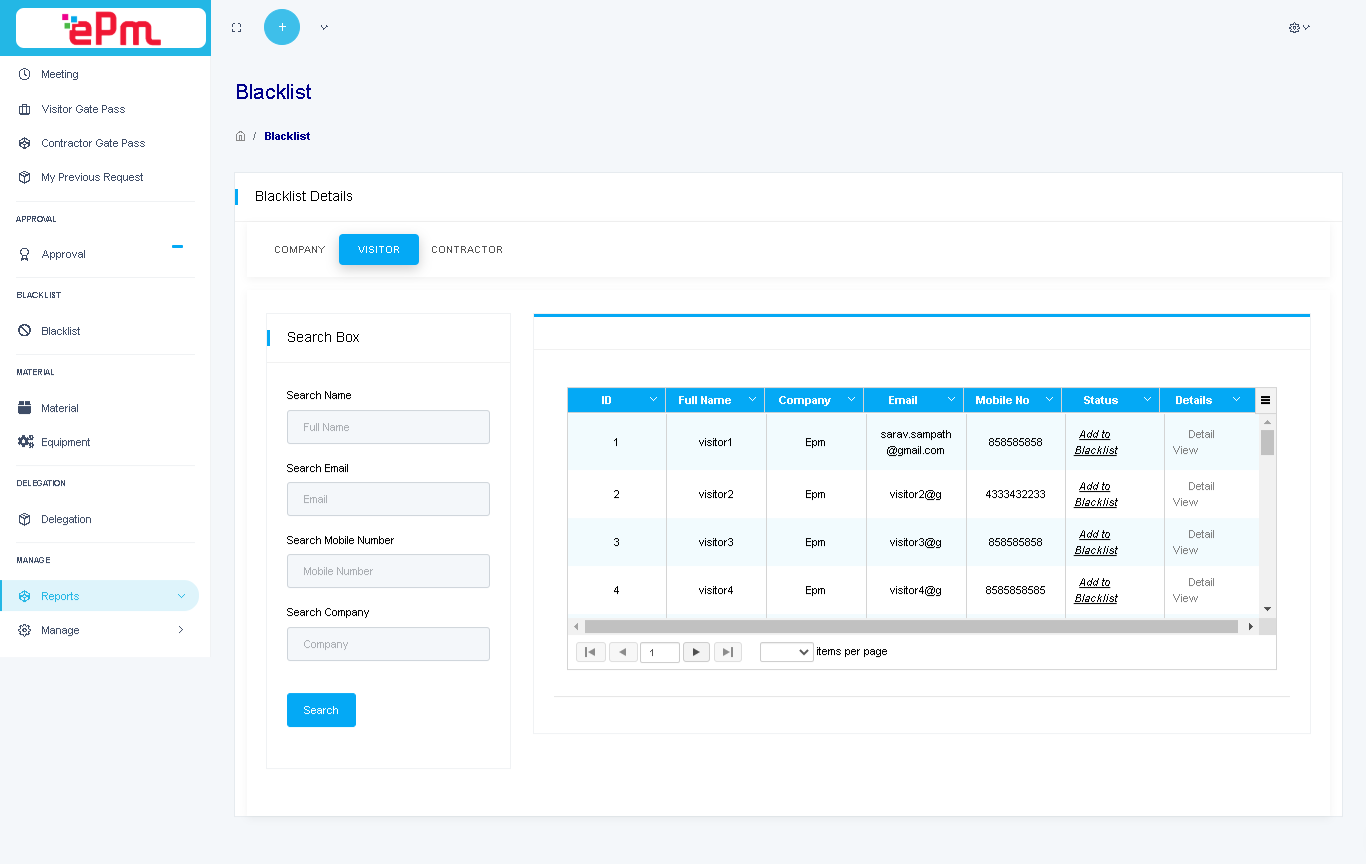Switch to the Contractor tab
Image resolution: width=1366 pixels, height=864 pixels.
tap(467, 250)
